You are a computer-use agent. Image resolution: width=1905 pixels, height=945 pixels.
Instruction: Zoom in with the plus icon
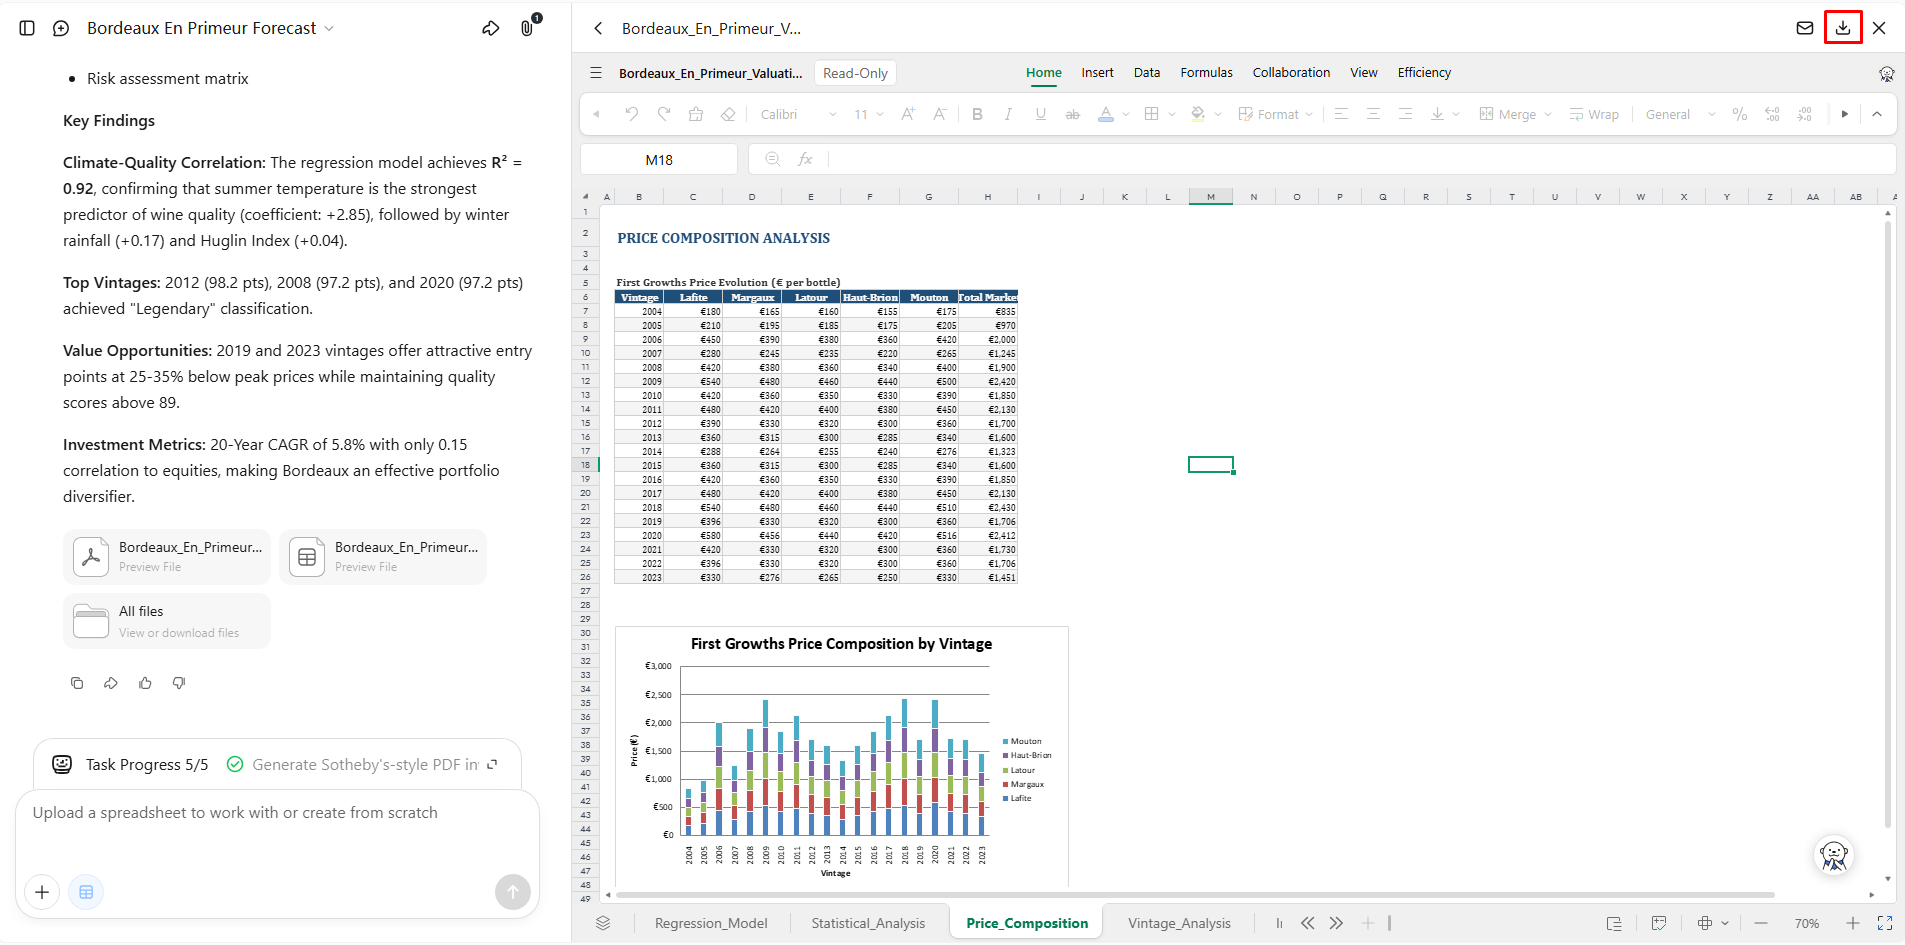click(x=1853, y=923)
